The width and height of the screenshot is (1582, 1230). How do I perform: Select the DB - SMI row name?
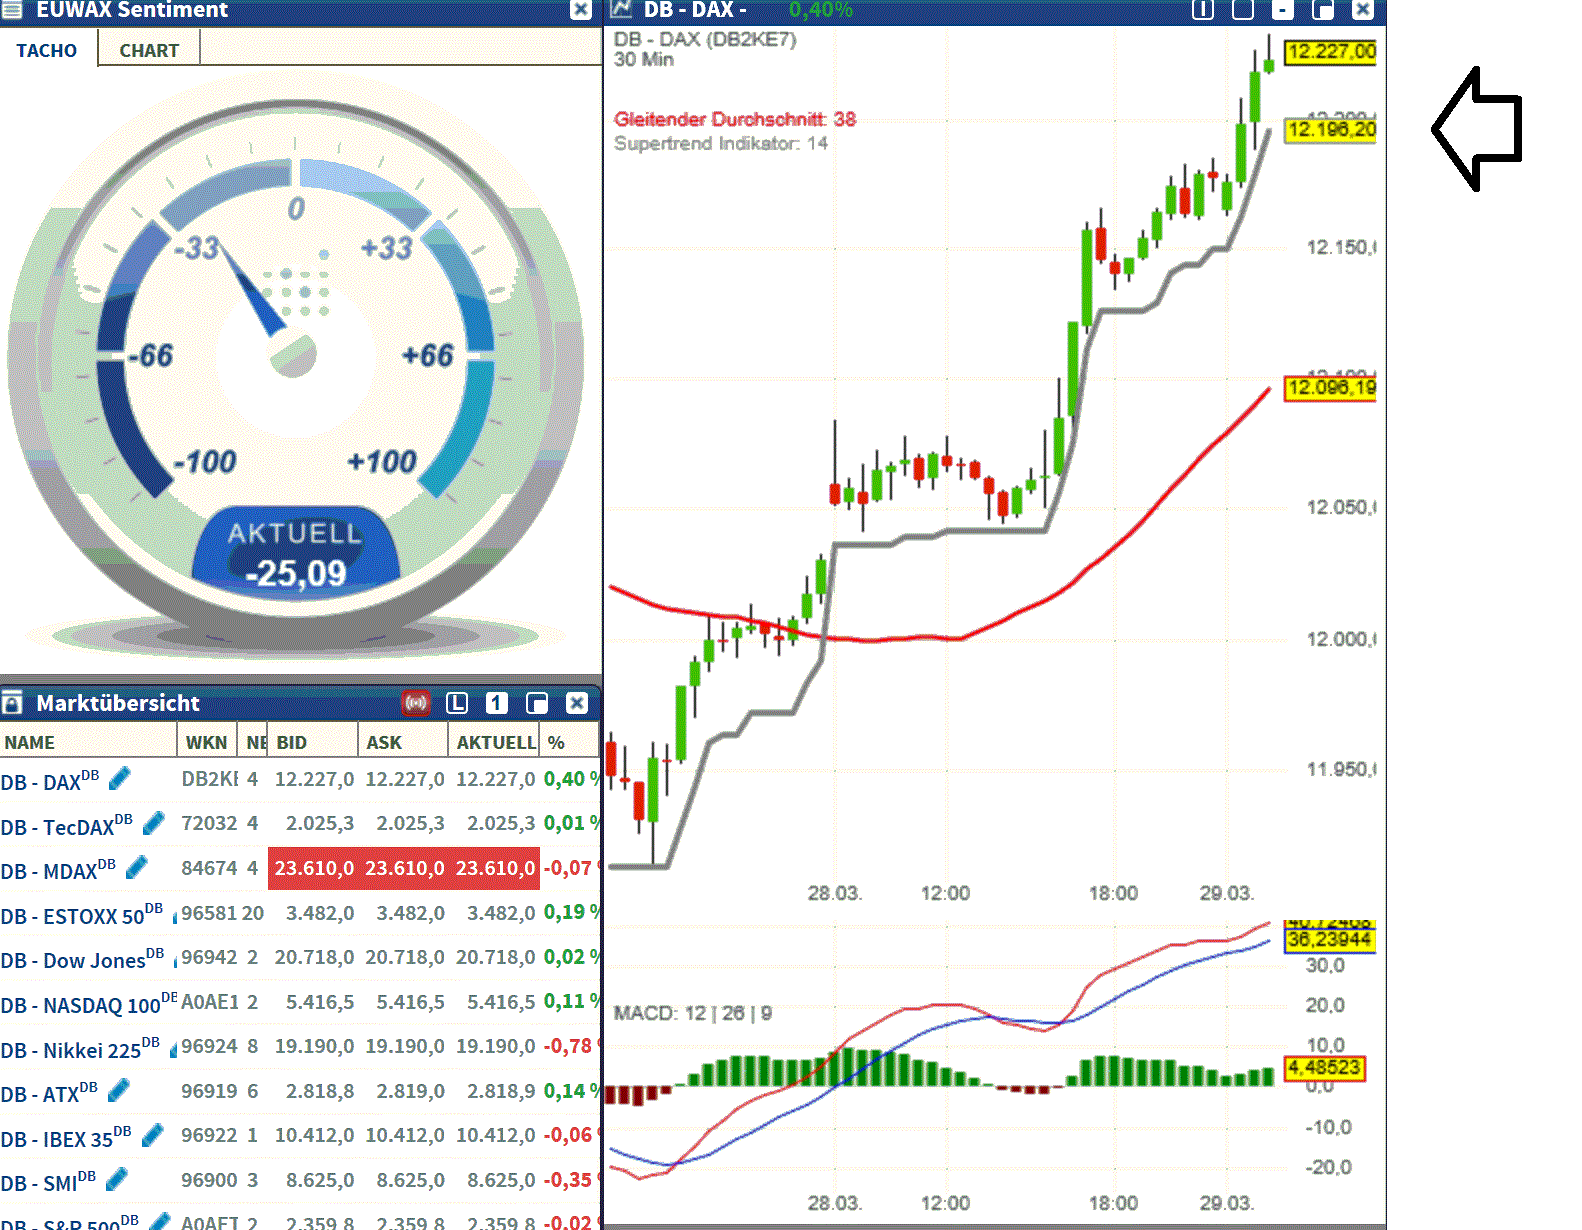[48, 1181]
